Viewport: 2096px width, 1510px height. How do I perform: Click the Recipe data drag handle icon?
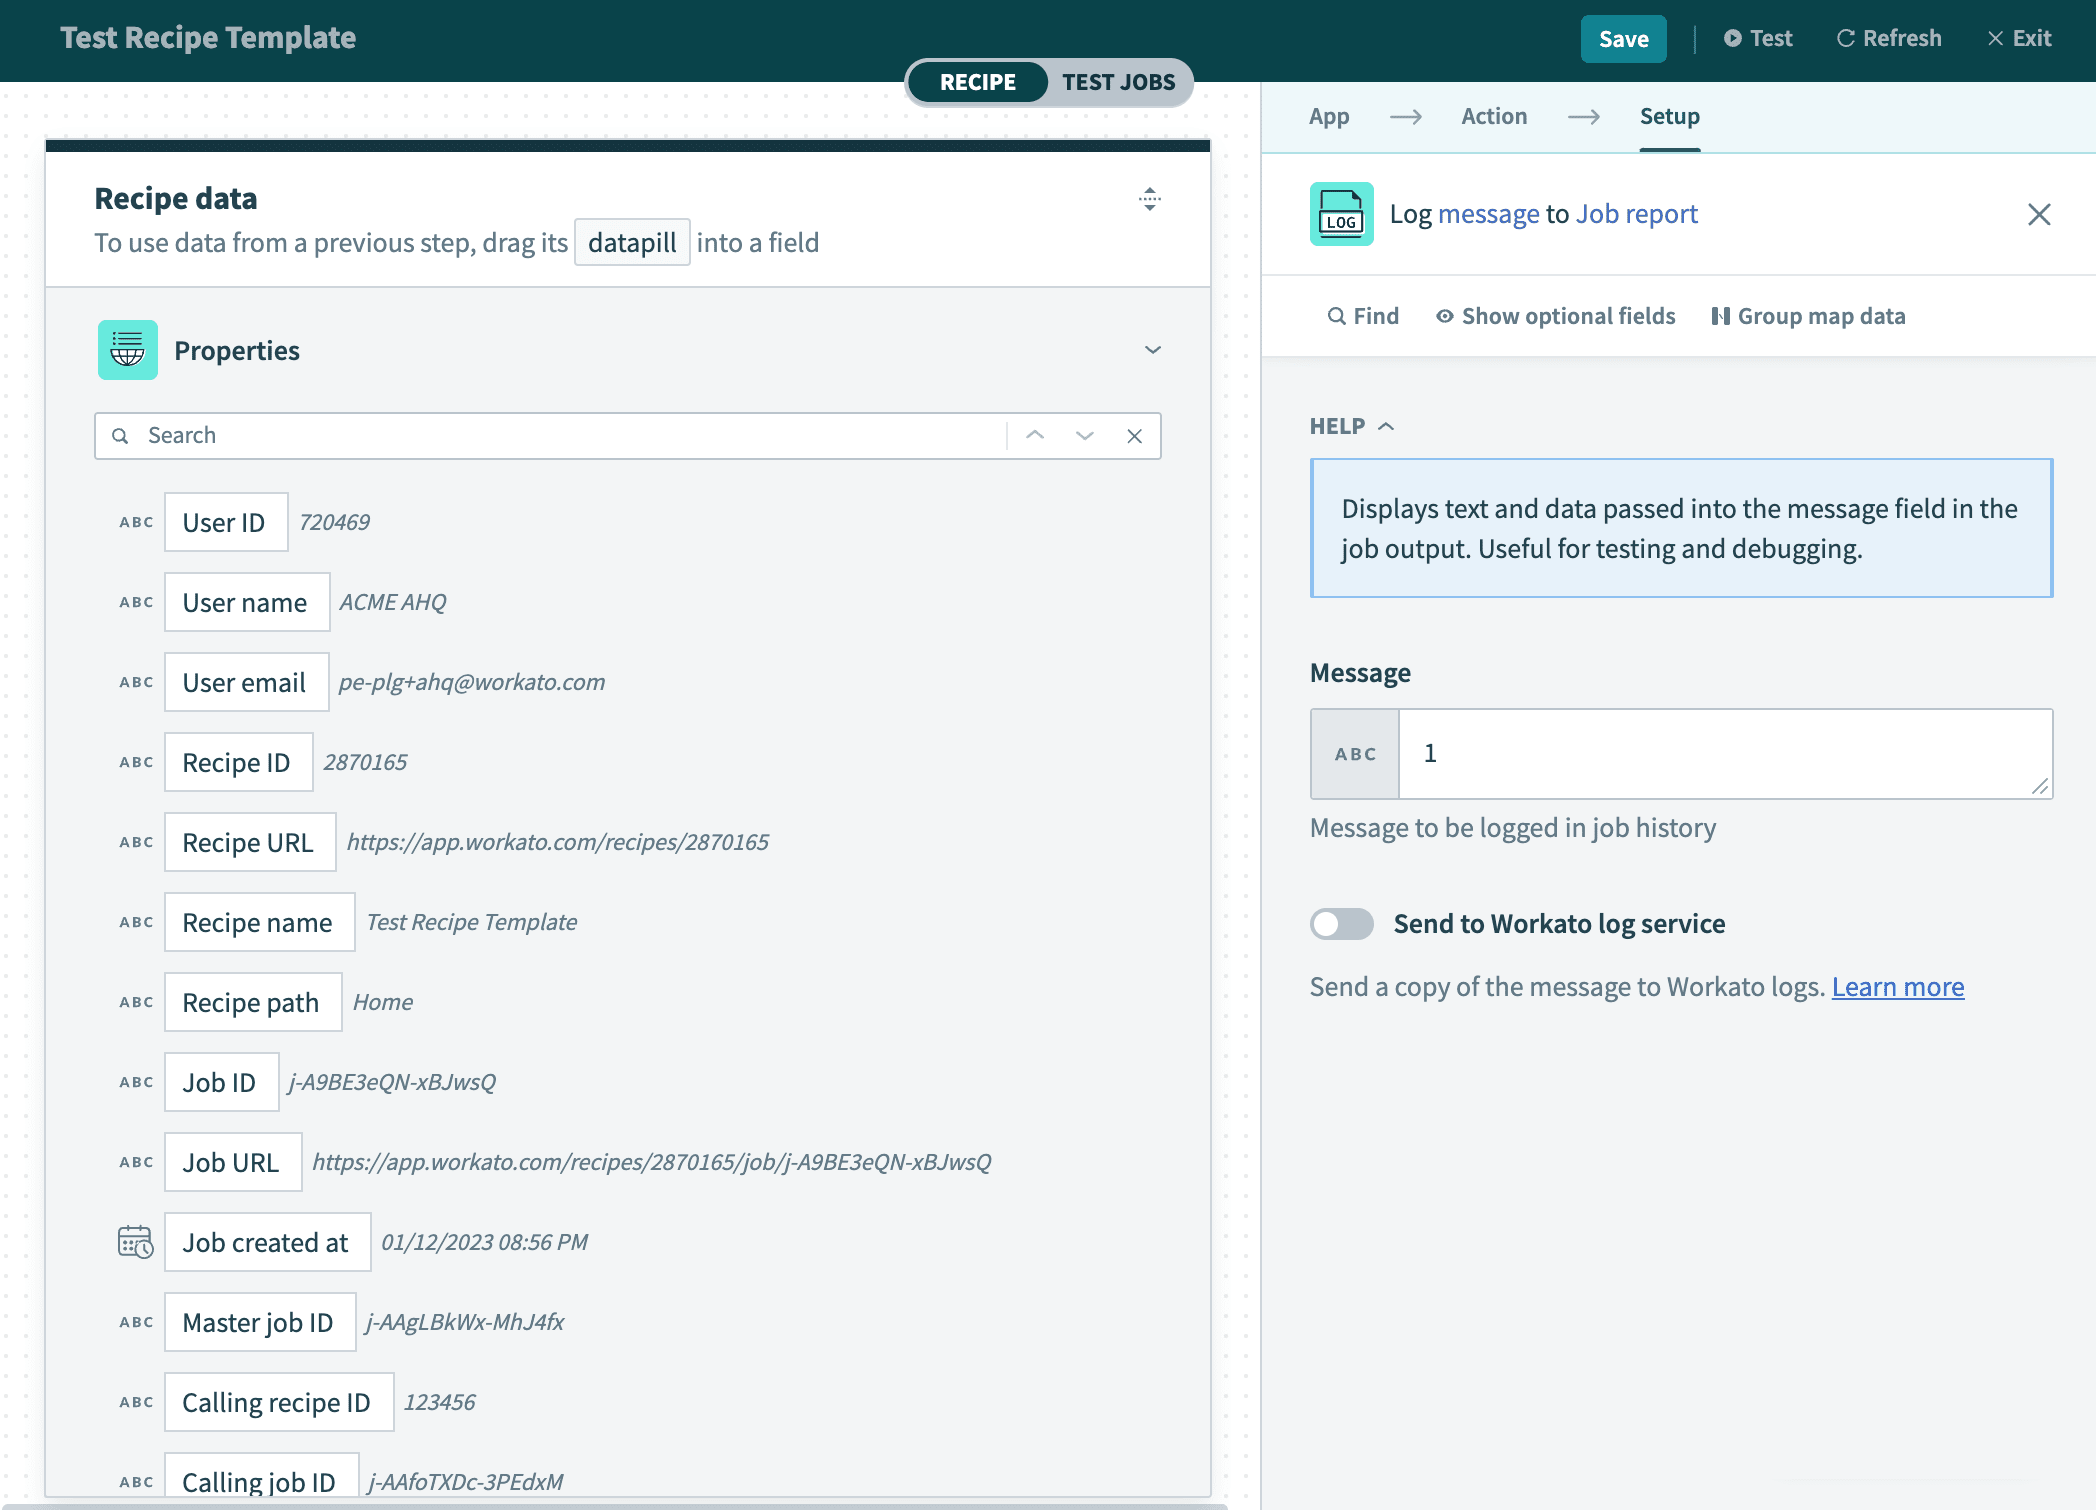1150,199
